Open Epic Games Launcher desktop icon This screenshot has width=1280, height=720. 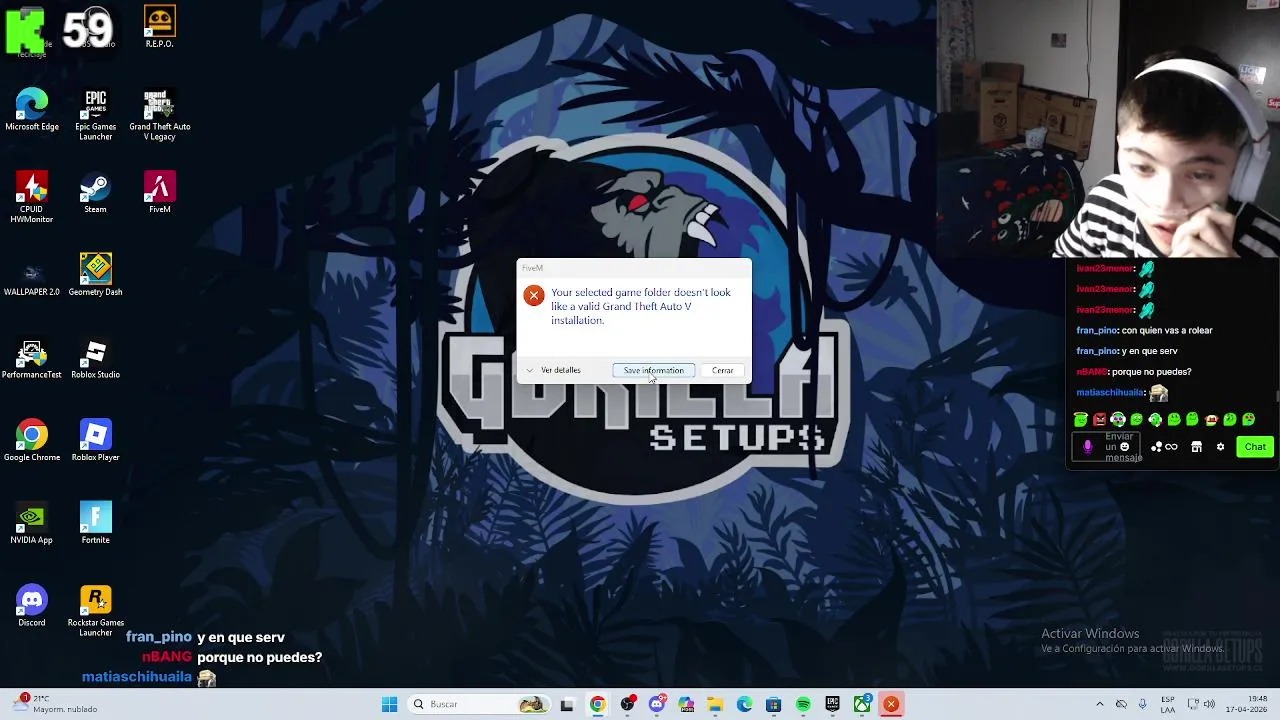[x=95, y=115]
